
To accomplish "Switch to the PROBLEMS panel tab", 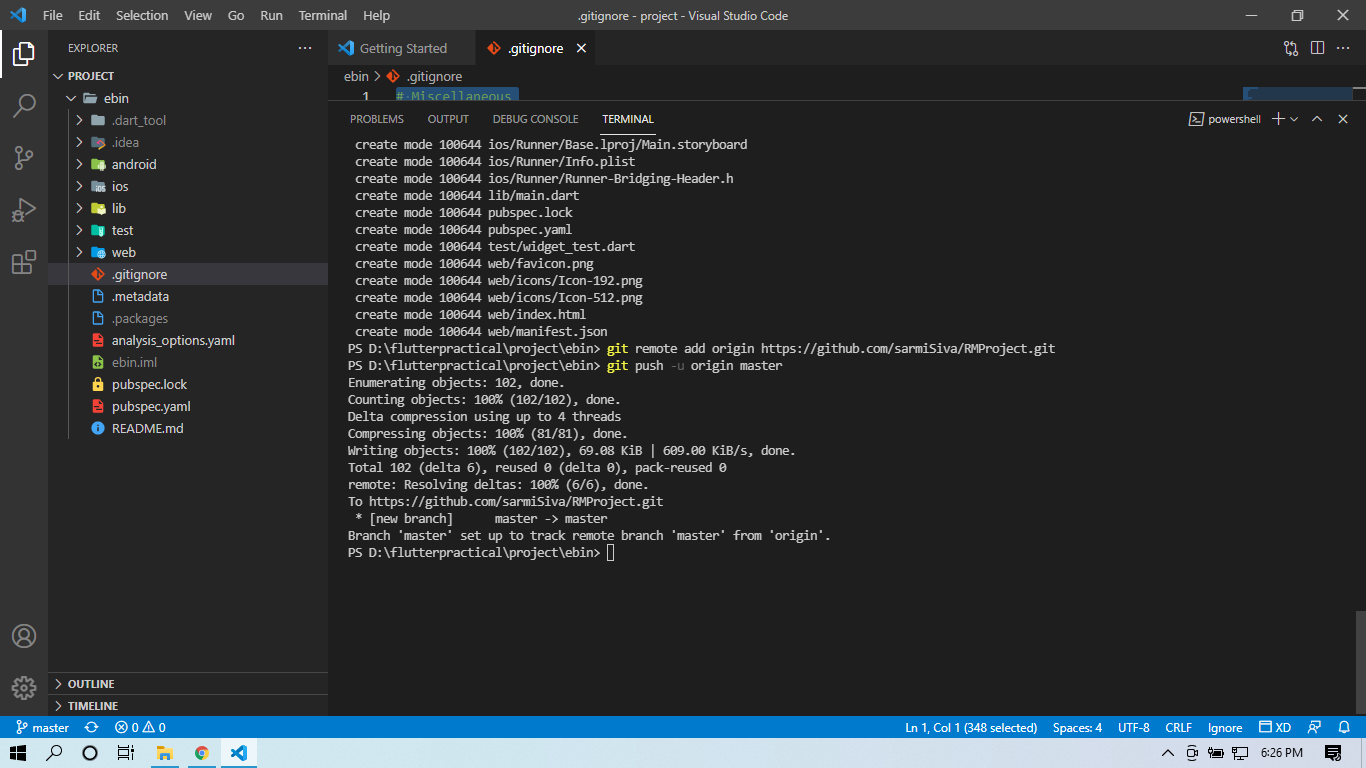I will tap(377, 119).
